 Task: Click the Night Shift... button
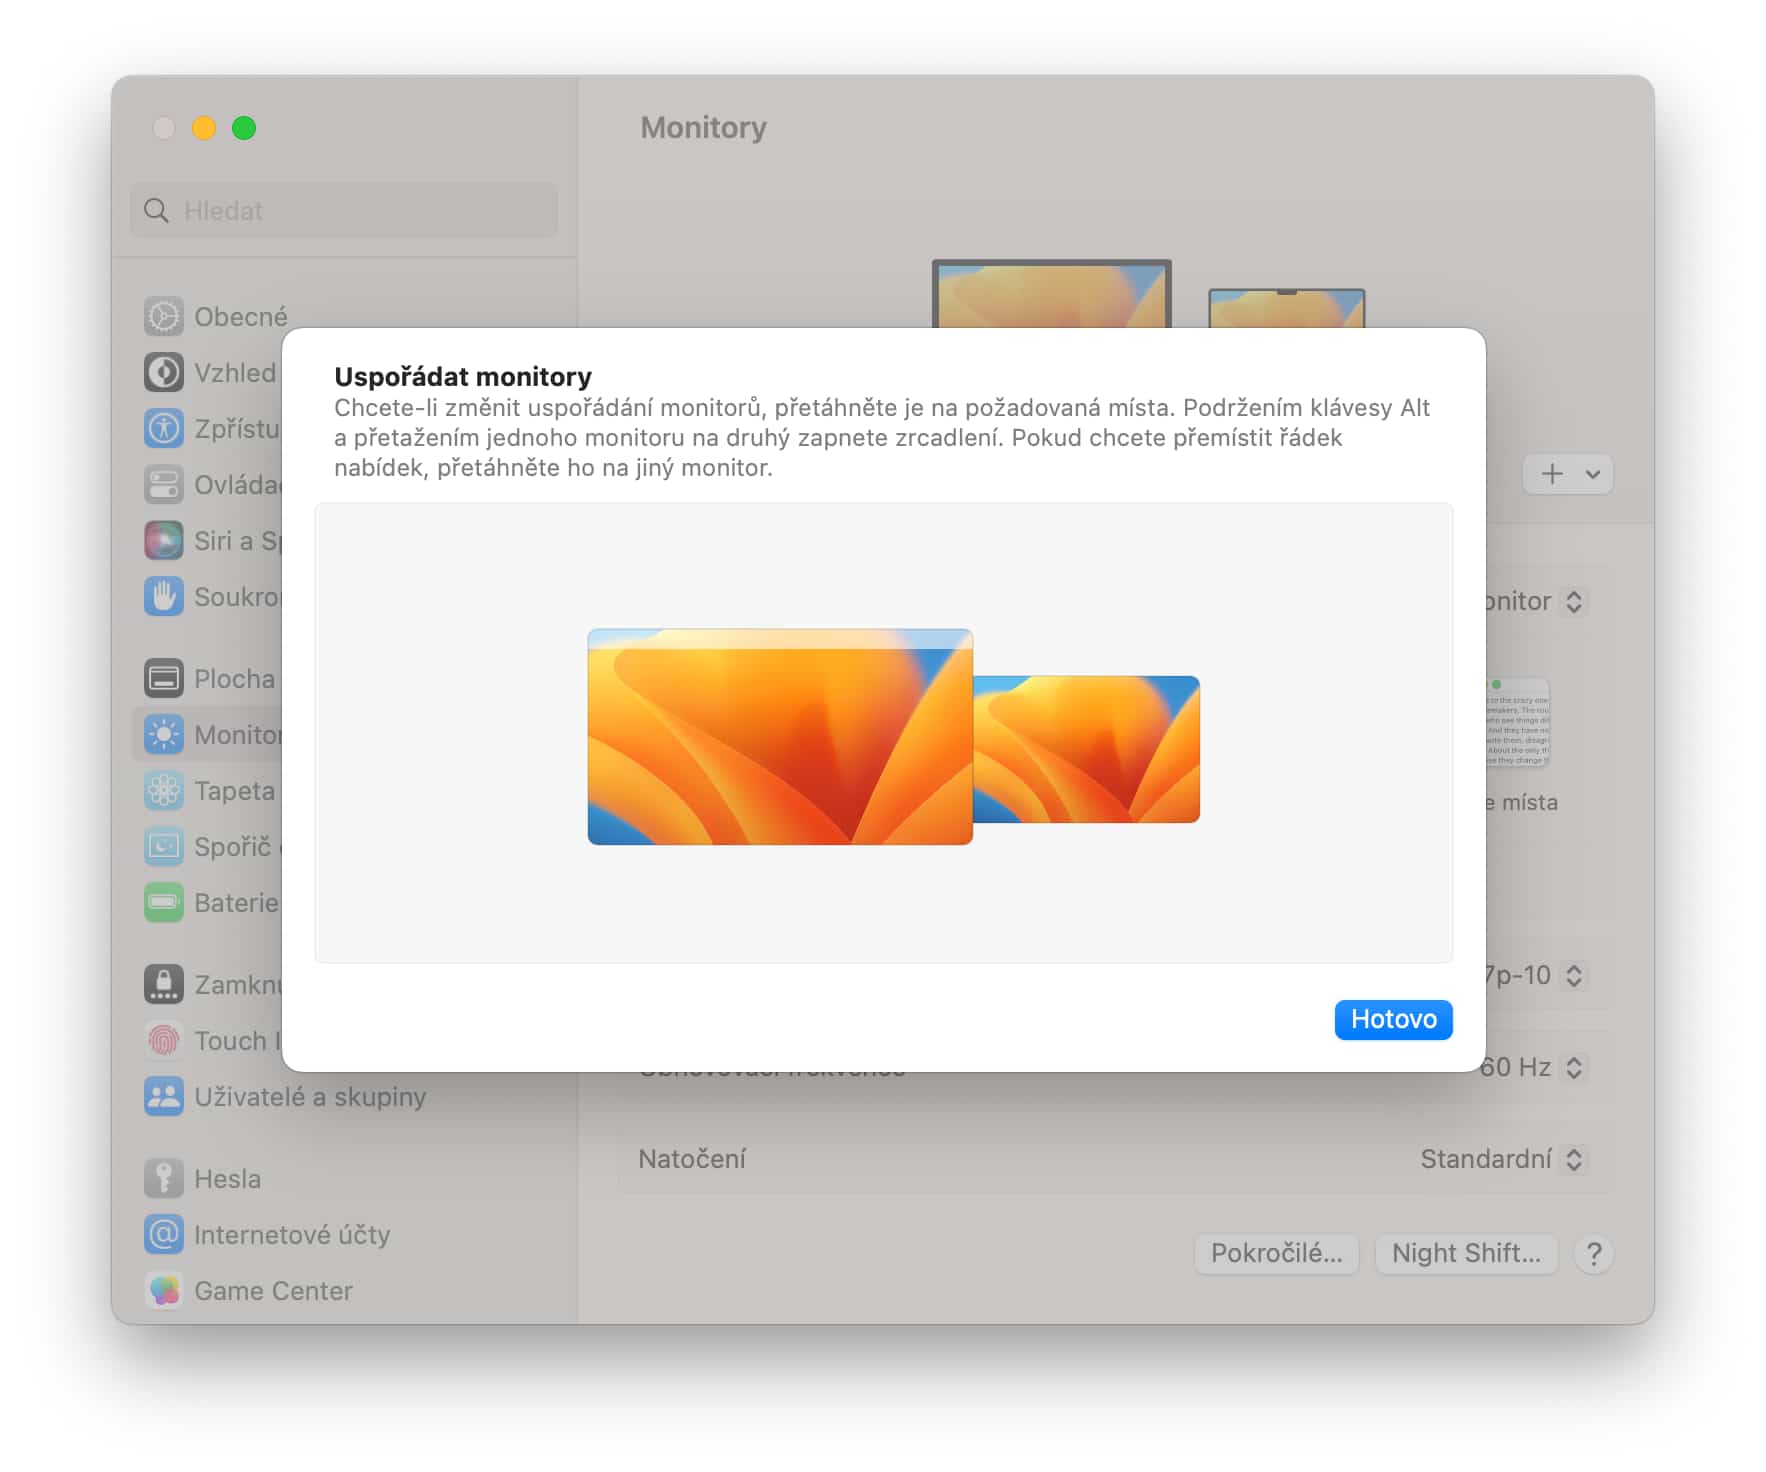coord(1466,1253)
